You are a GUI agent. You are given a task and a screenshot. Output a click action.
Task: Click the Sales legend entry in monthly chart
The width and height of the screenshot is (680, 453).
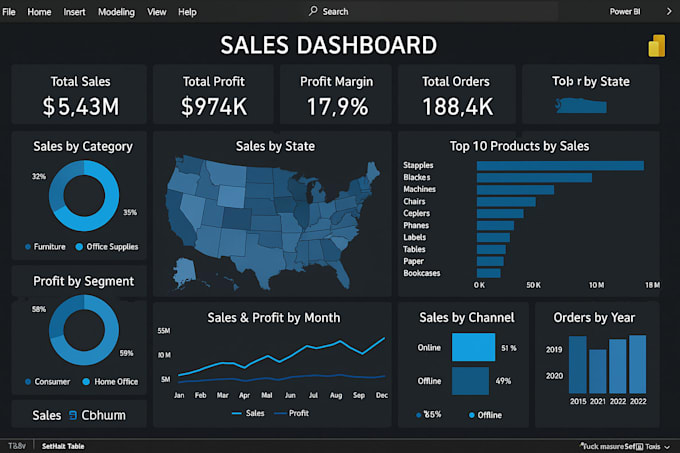point(248,414)
